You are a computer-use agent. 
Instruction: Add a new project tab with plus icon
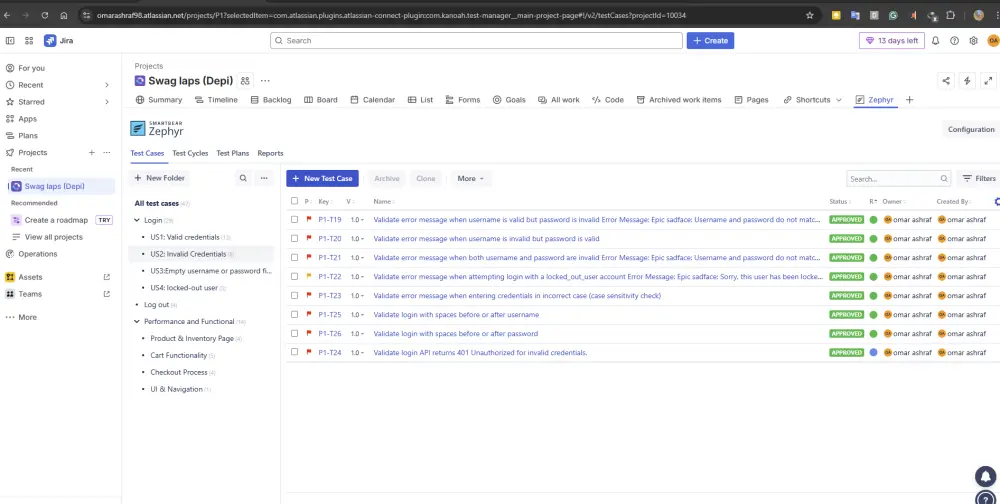click(909, 100)
